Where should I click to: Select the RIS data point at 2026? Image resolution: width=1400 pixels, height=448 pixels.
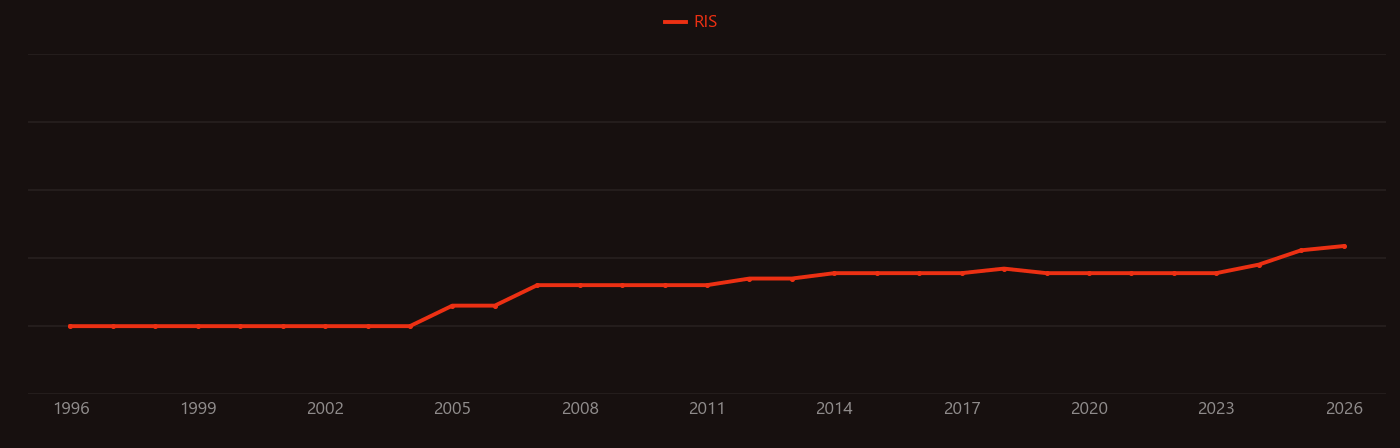tap(1344, 246)
